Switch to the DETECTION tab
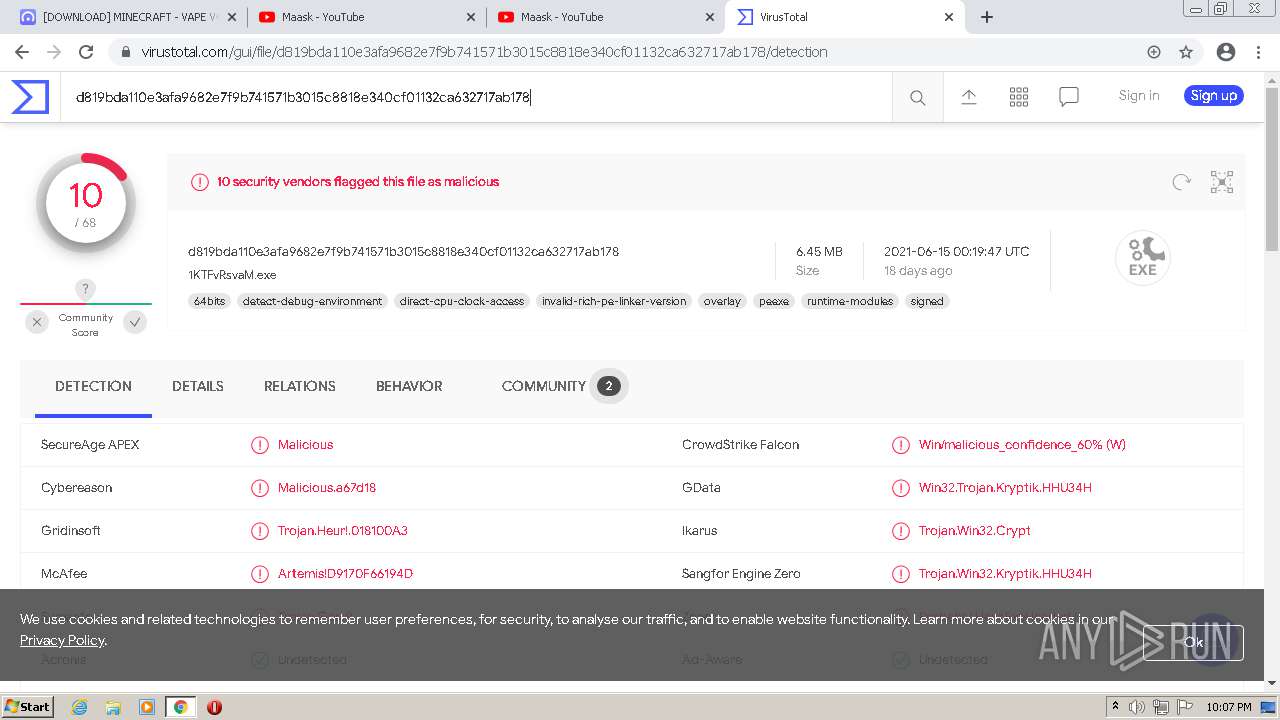 tap(93, 386)
